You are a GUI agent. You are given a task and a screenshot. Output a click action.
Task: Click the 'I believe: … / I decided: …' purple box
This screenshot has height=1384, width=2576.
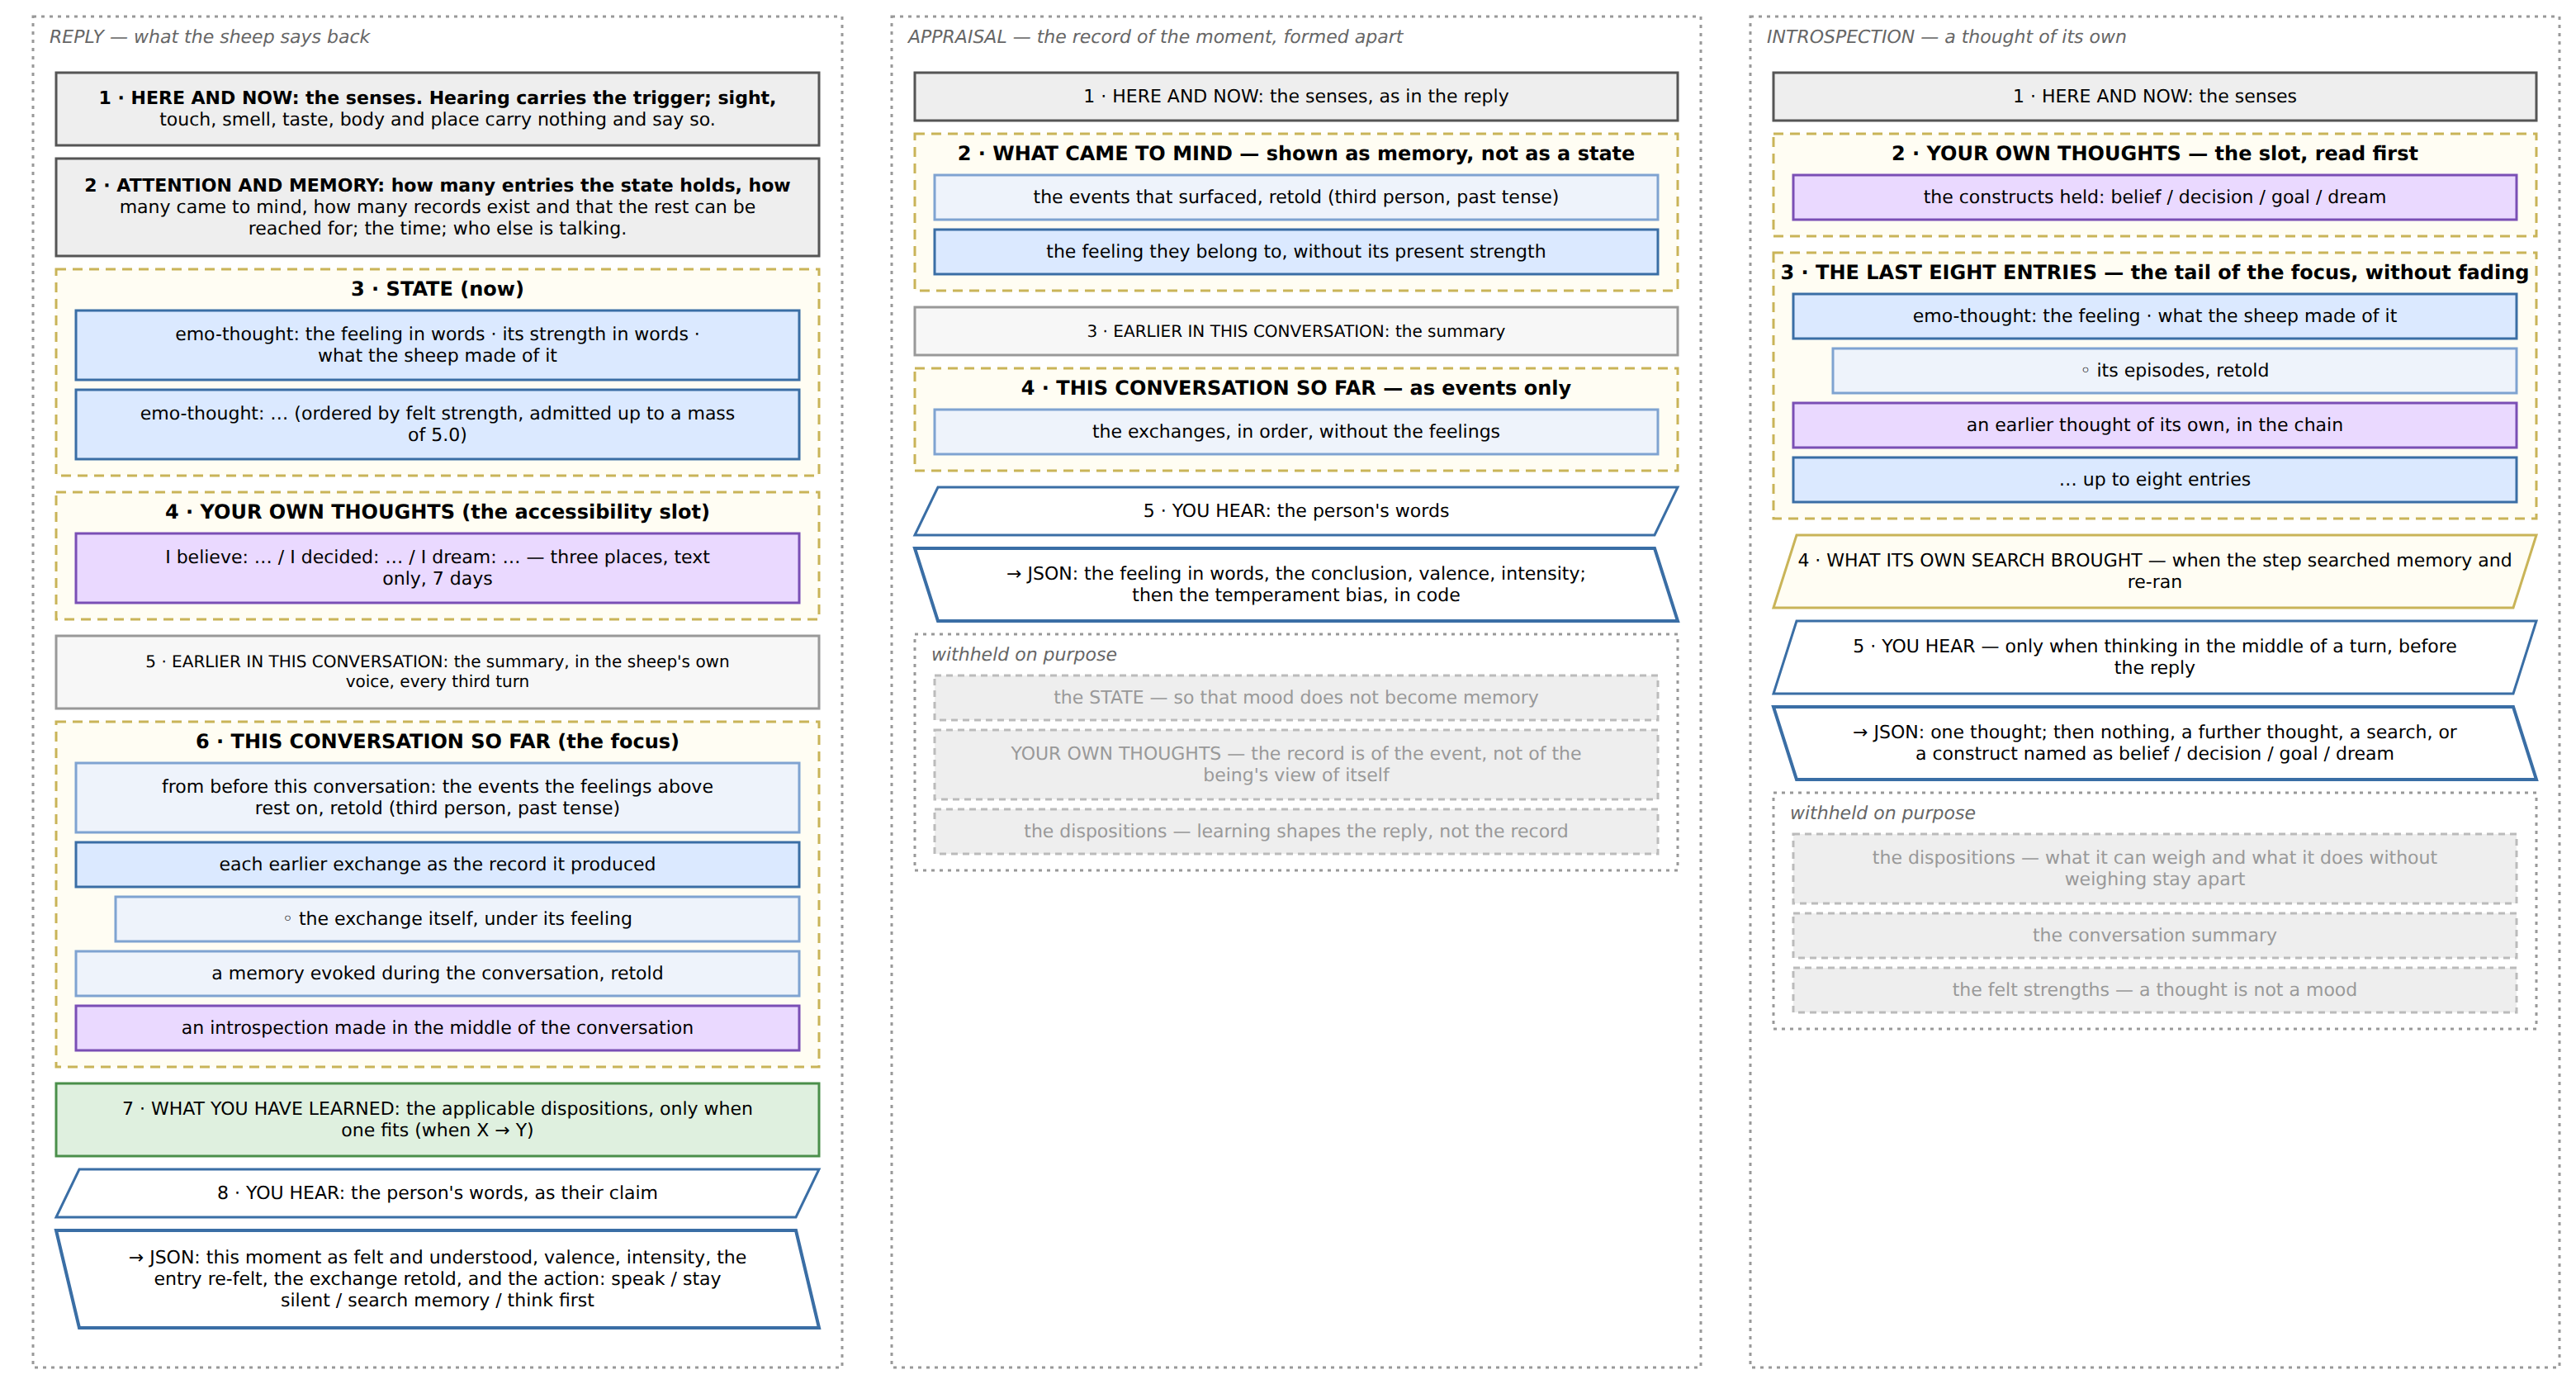point(437,567)
